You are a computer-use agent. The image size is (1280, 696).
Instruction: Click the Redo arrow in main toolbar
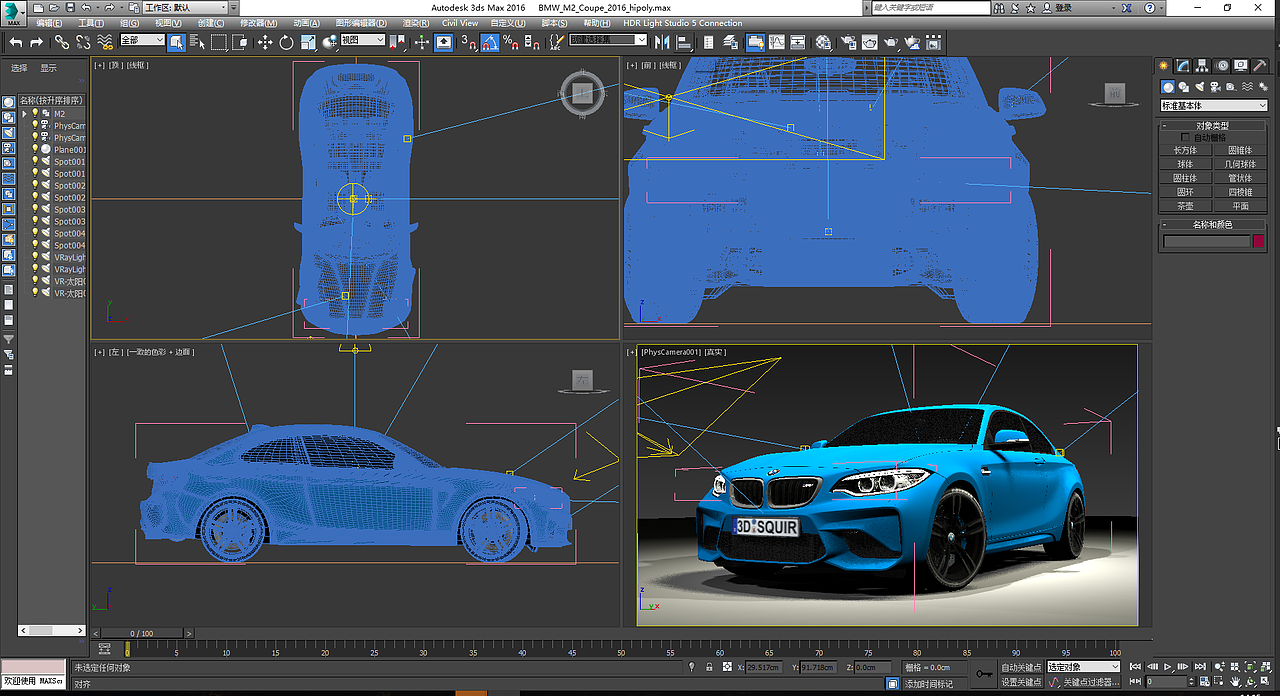tap(37, 42)
